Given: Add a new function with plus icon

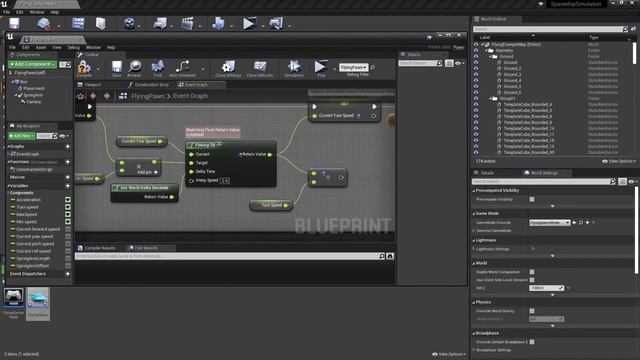Looking at the screenshot, I should click(x=68, y=162).
